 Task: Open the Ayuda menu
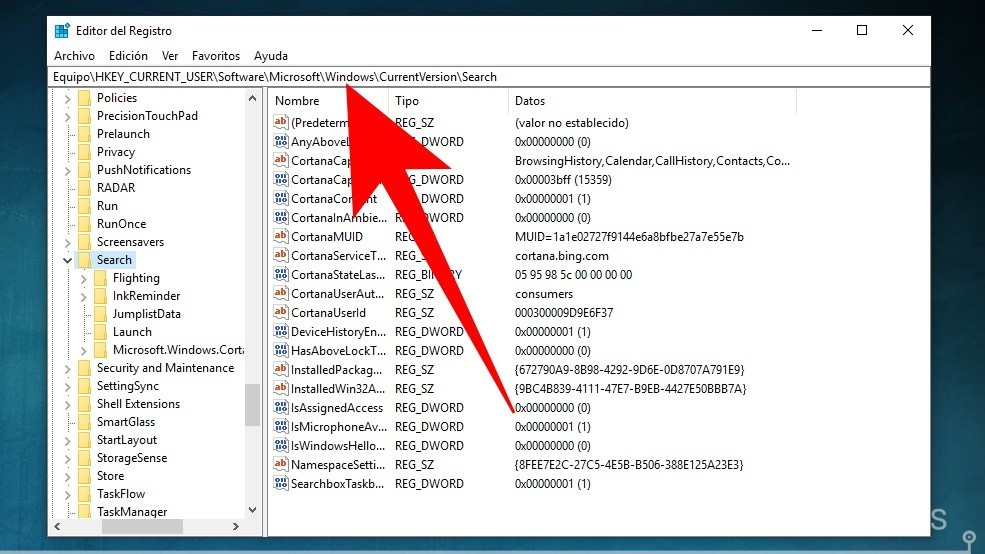(271, 56)
